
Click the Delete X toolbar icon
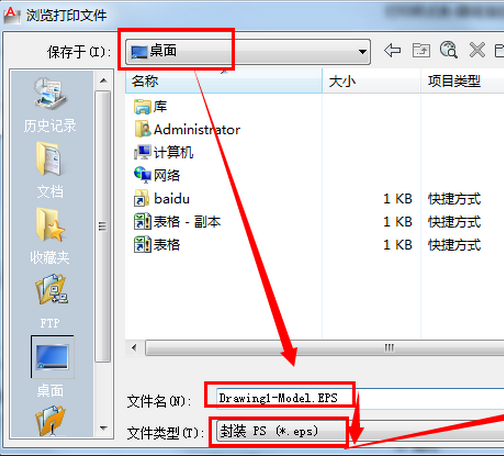pyautogui.click(x=477, y=51)
